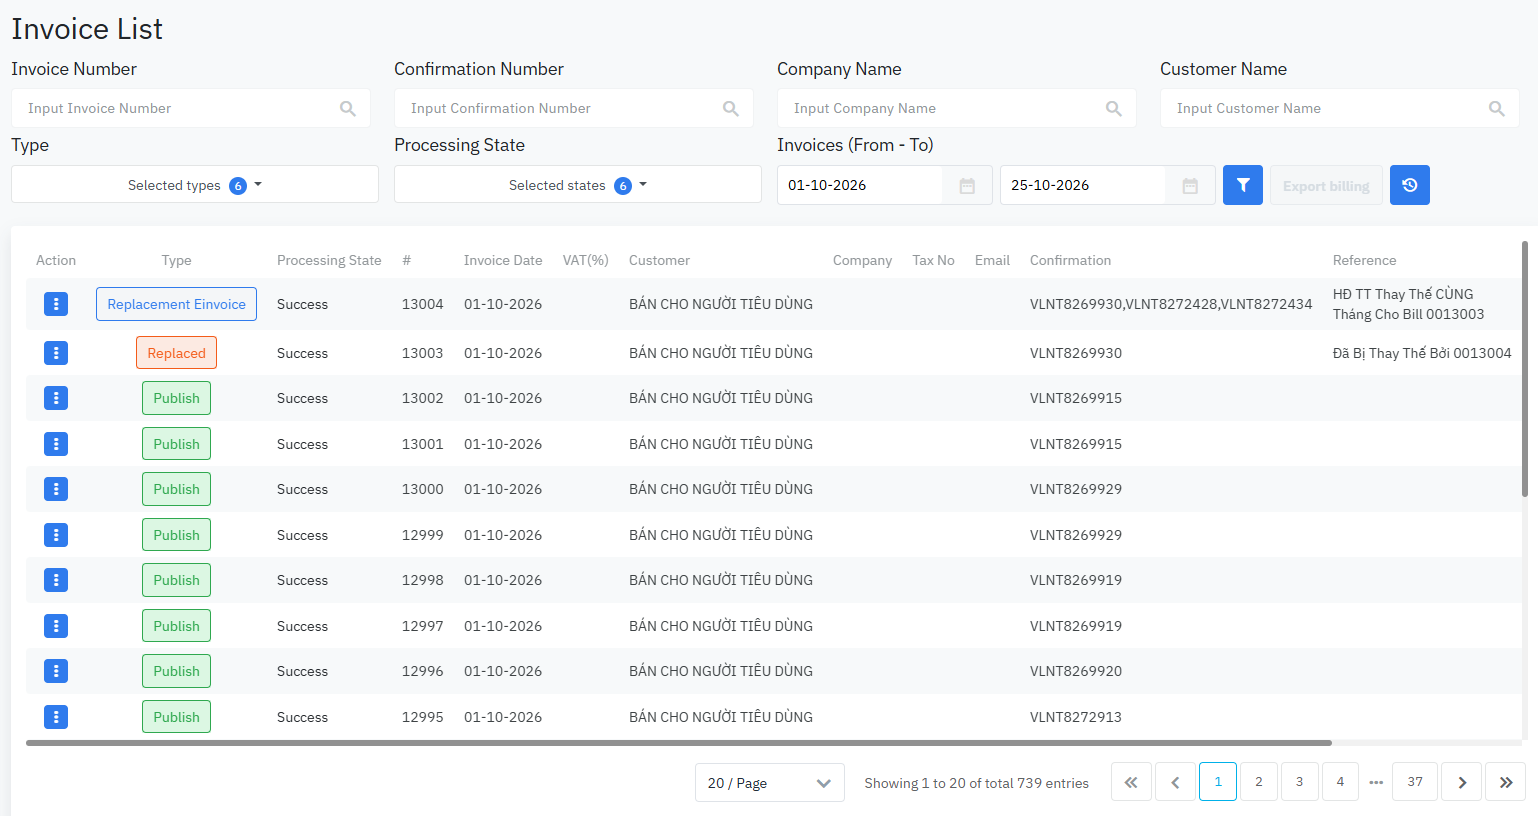The width and height of the screenshot is (1538, 816).
Task: Go to the first page of results
Action: [x=1131, y=782]
